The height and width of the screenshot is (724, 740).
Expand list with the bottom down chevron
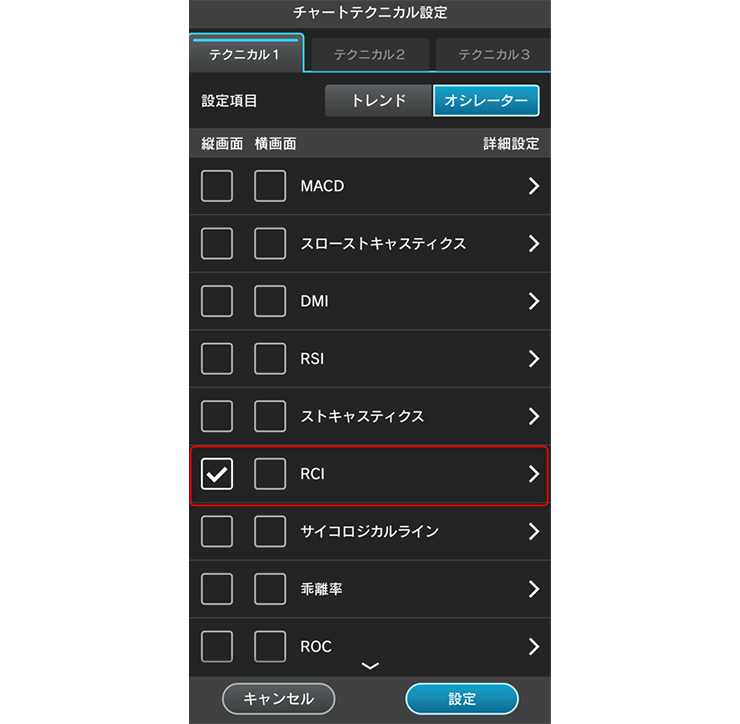coord(370,666)
